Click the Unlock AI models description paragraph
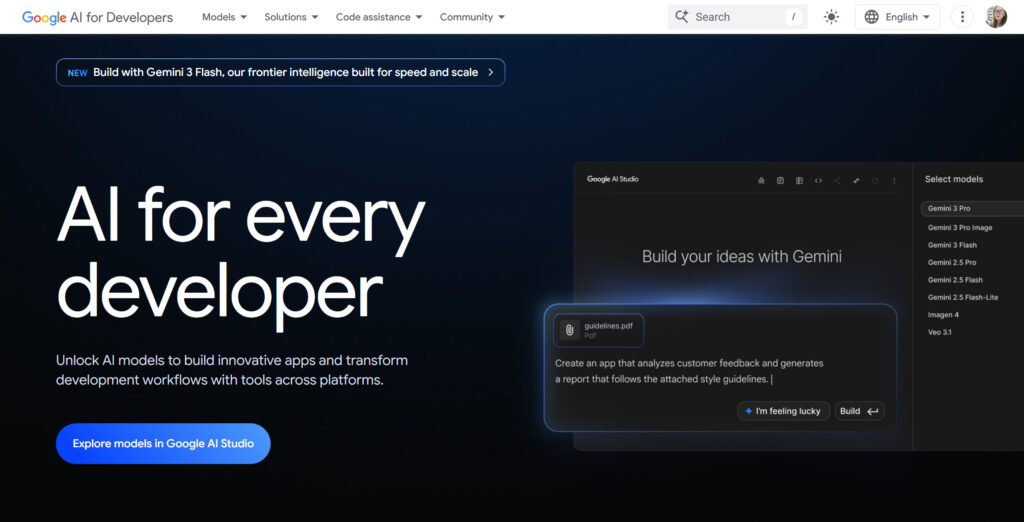Image resolution: width=1024 pixels, height=522 pixels. pos(232,370)
